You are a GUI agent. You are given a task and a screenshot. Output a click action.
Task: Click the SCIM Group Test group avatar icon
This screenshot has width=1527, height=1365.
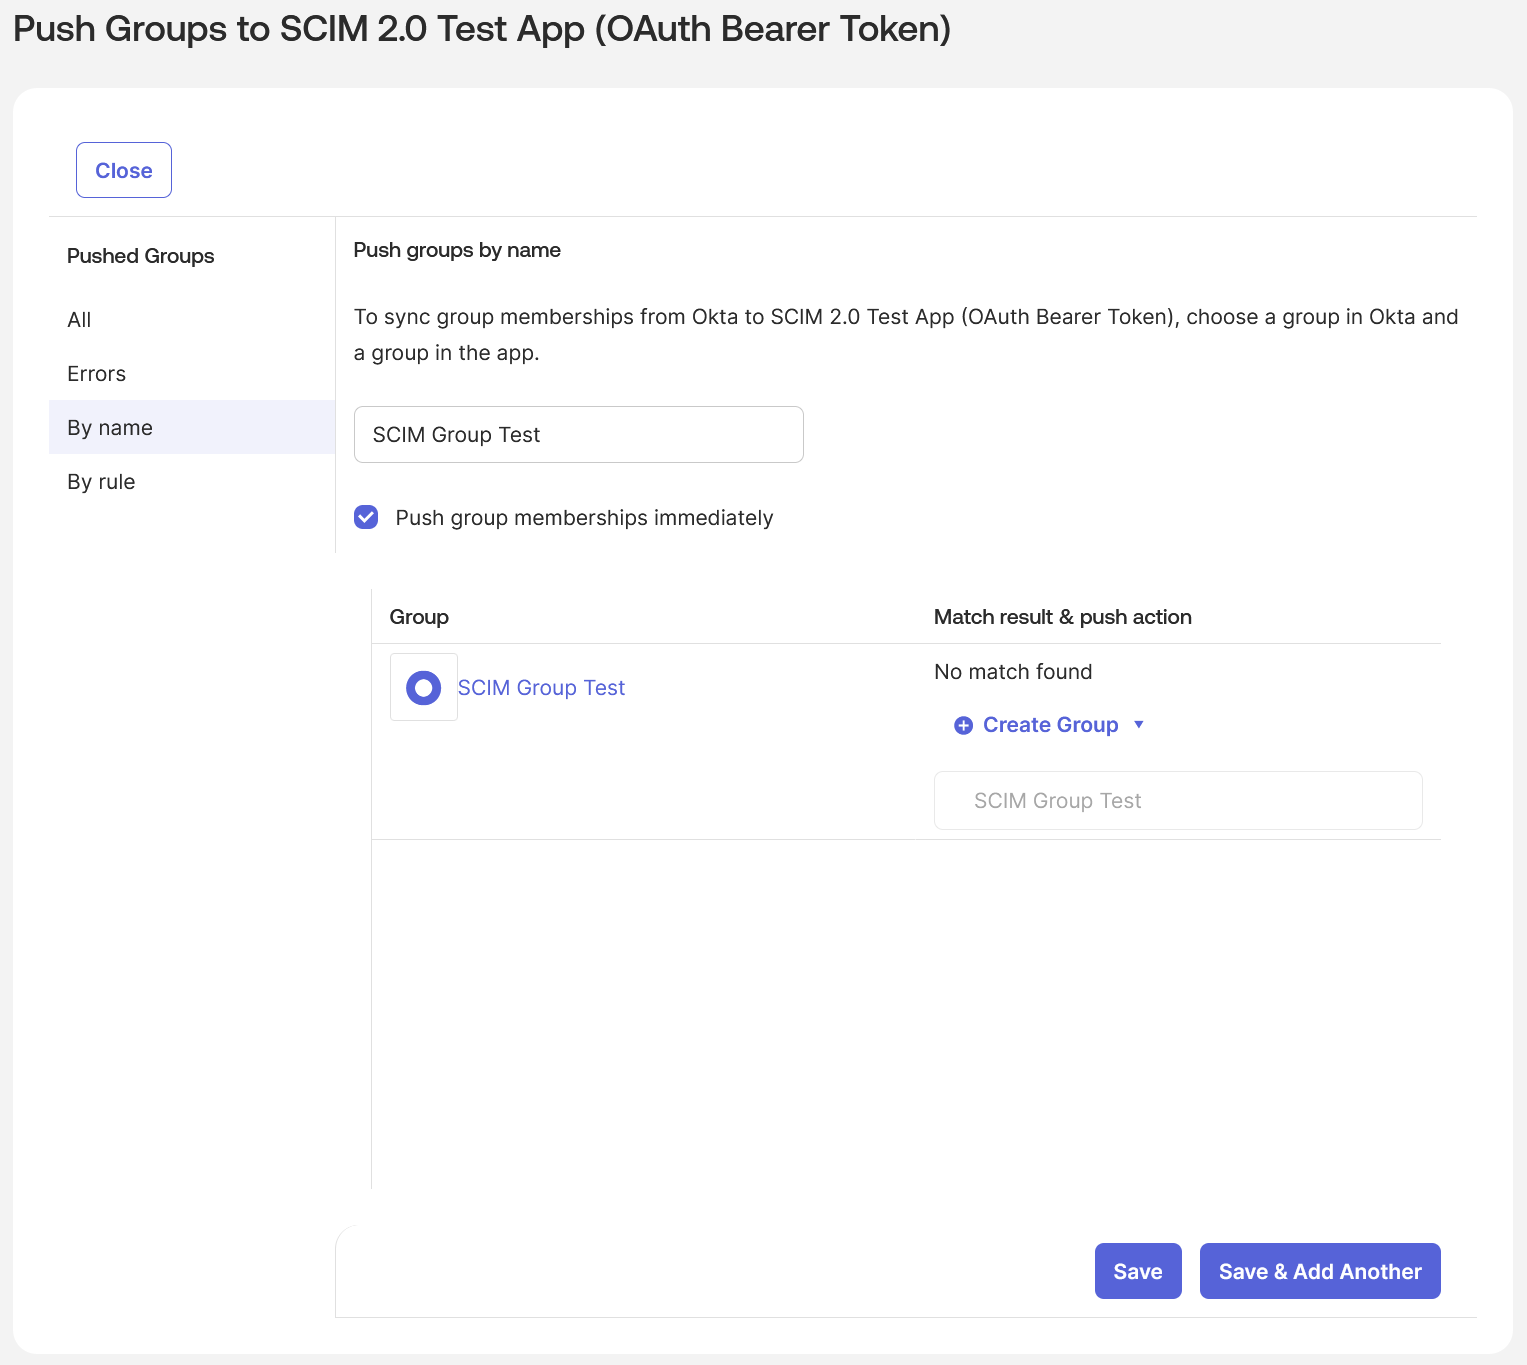pos(423,687)
